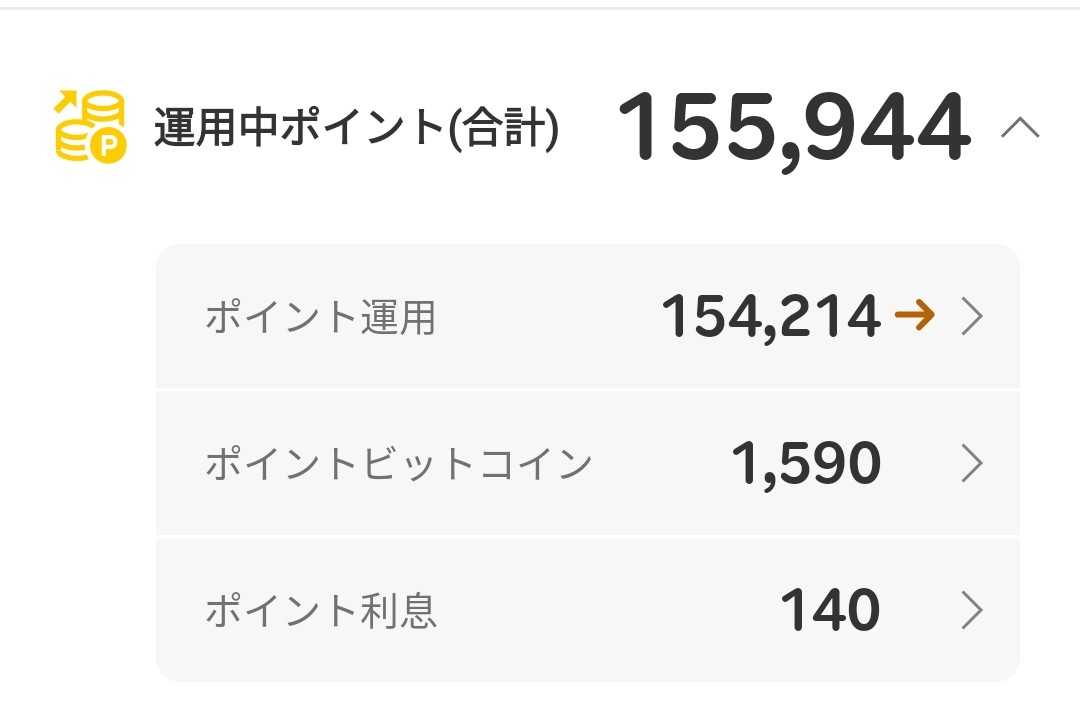1080x703 pixels.
Task: Tap blank area of ポイント運用 row
Action: pyautogui.click(x=548, y=317)
